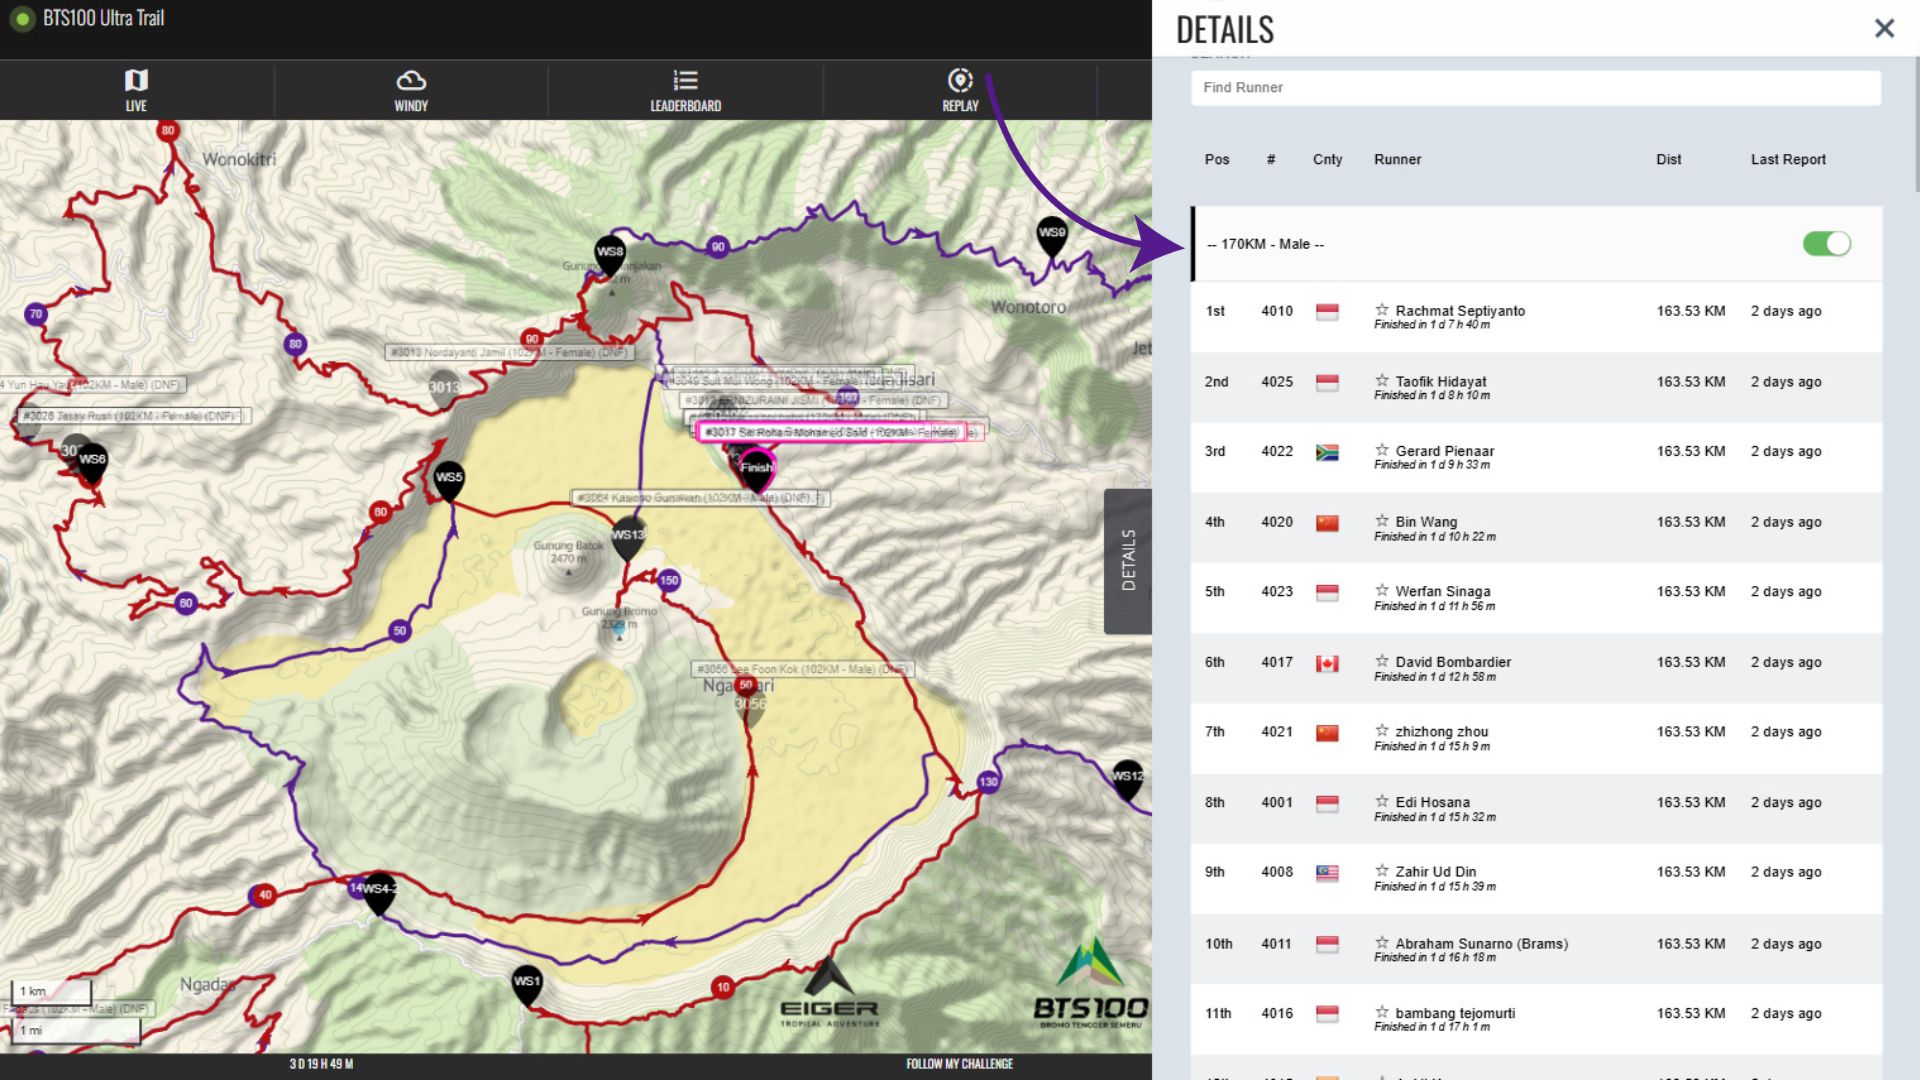This screenshot has width=1920, height=1080.
Task: Favorite Rachmat Septiyanto with the star
Action: 1382,310
